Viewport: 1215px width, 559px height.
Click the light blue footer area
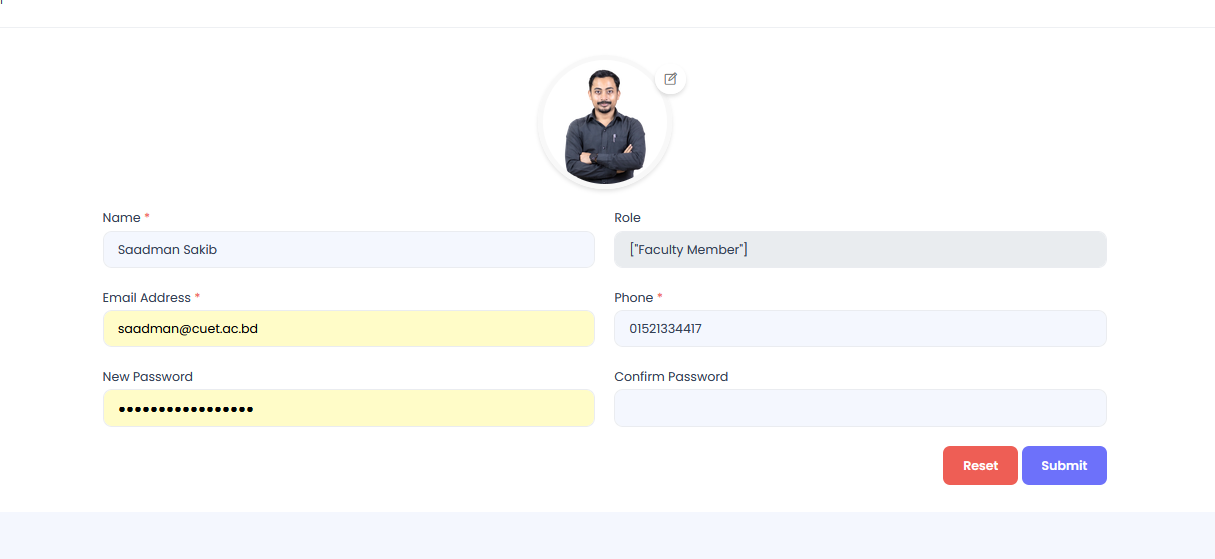[x=607, y=536]
